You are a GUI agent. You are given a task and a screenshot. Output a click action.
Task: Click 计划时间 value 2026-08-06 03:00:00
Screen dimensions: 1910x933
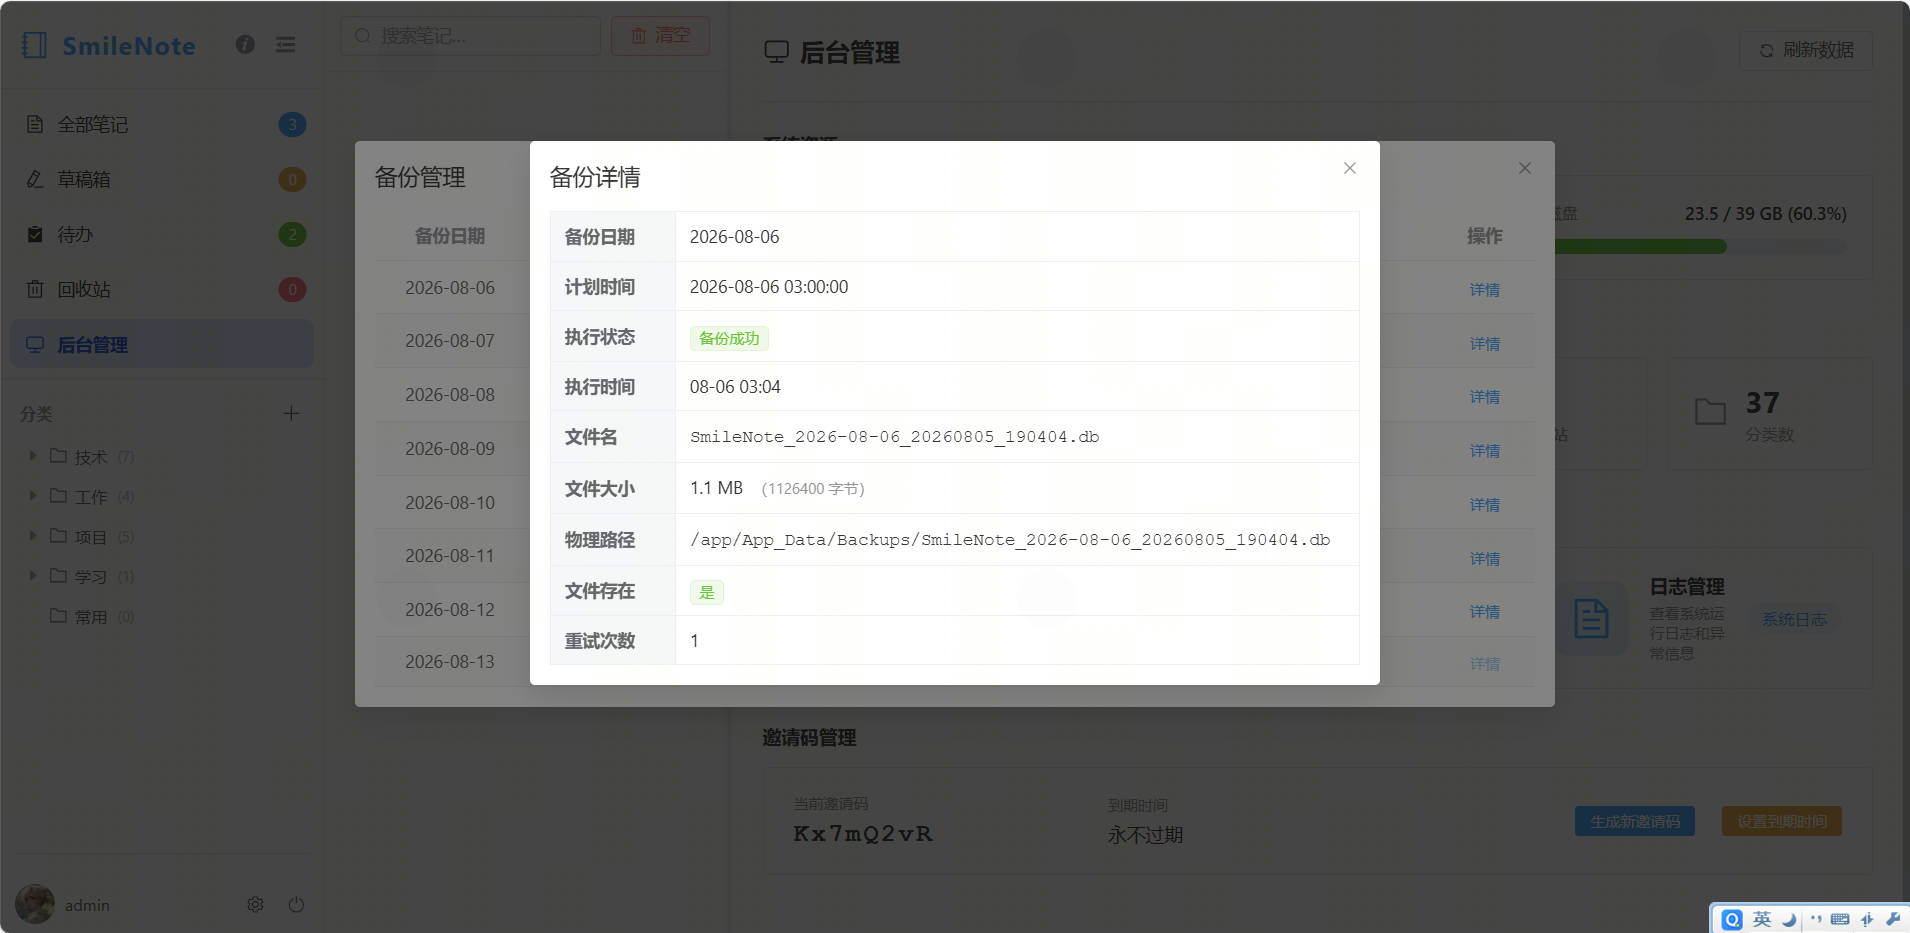[769, 287]
